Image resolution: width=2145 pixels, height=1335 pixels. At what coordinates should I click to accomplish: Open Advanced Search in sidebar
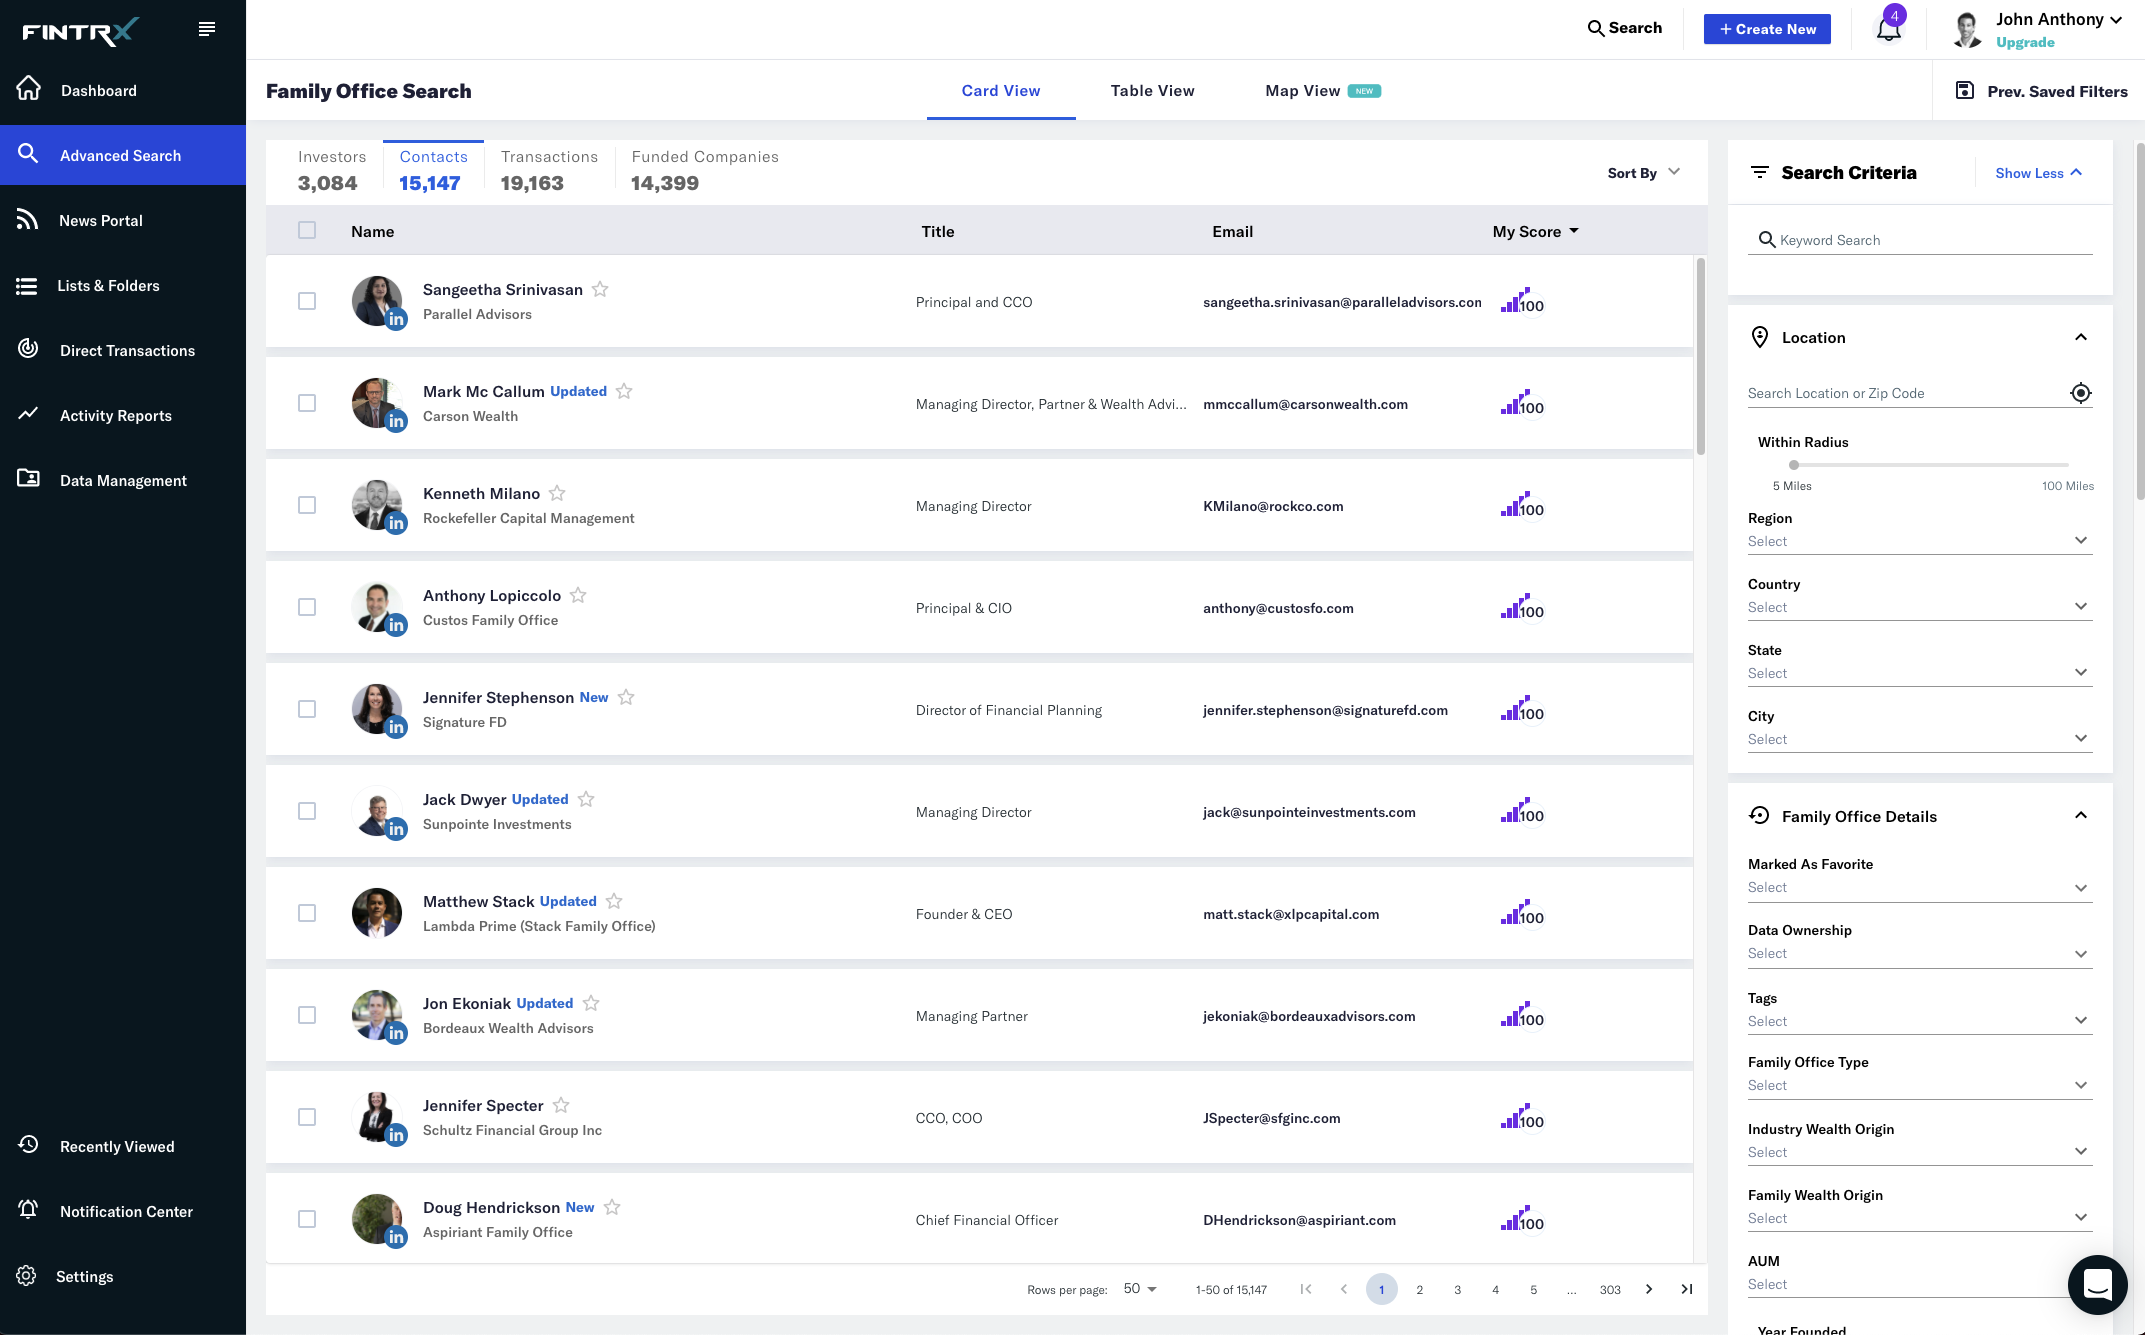point(123,155)
